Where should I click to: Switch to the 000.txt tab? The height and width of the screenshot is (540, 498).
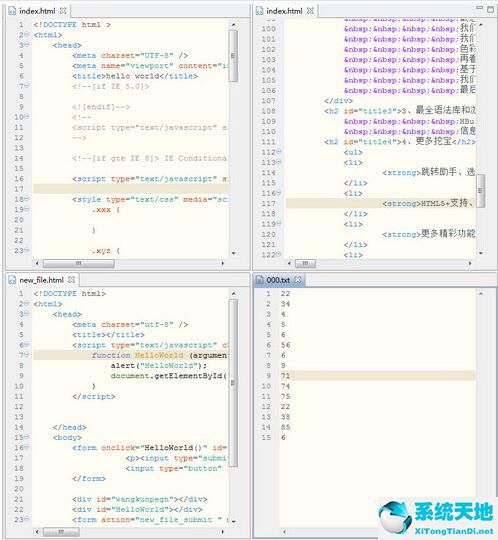pyautogui.click(x=278, y=280)
